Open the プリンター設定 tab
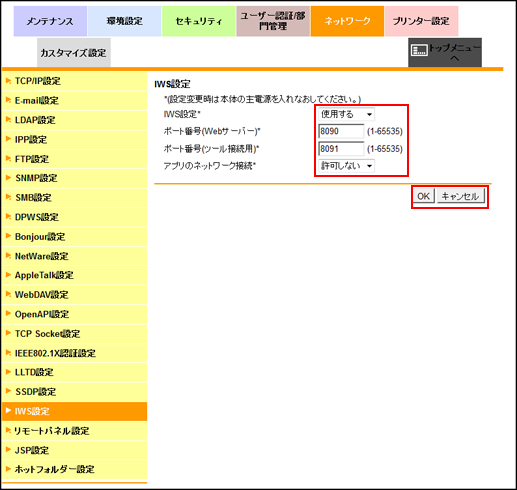 click(x=421, y=21)
